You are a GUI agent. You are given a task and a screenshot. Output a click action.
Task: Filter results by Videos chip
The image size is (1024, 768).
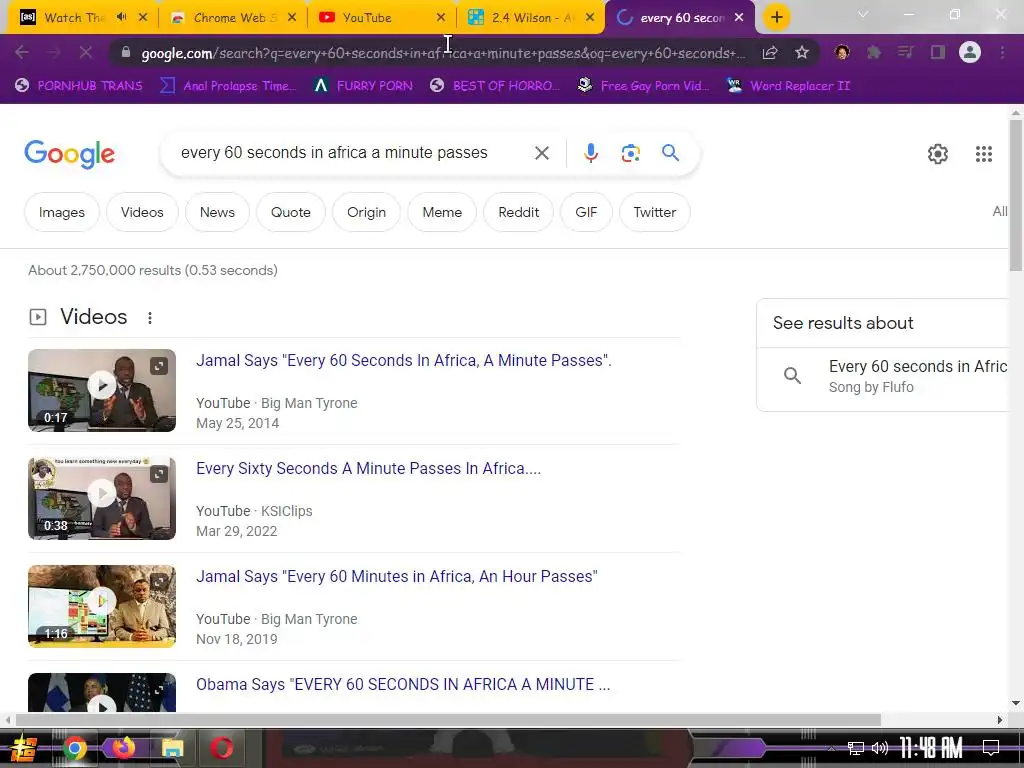coord(142,212)
